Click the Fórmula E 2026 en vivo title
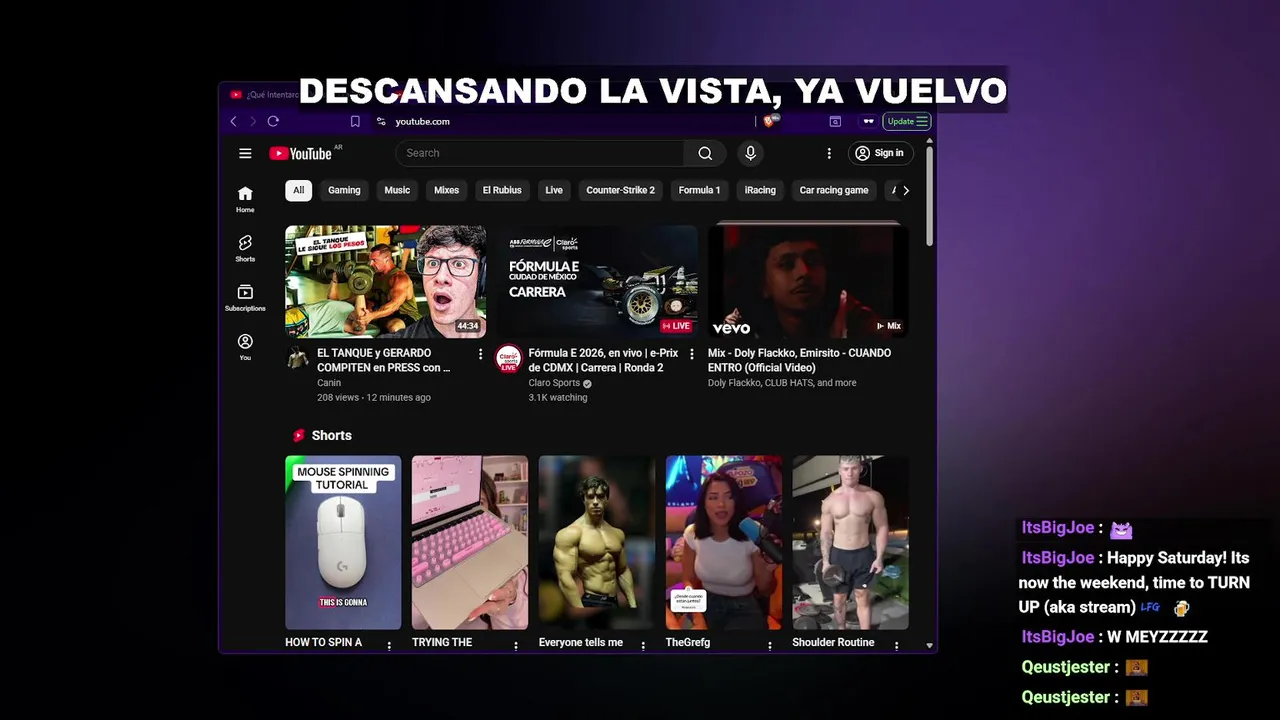The height and width of the screenshot is (720, 1280). coord(603,360)
